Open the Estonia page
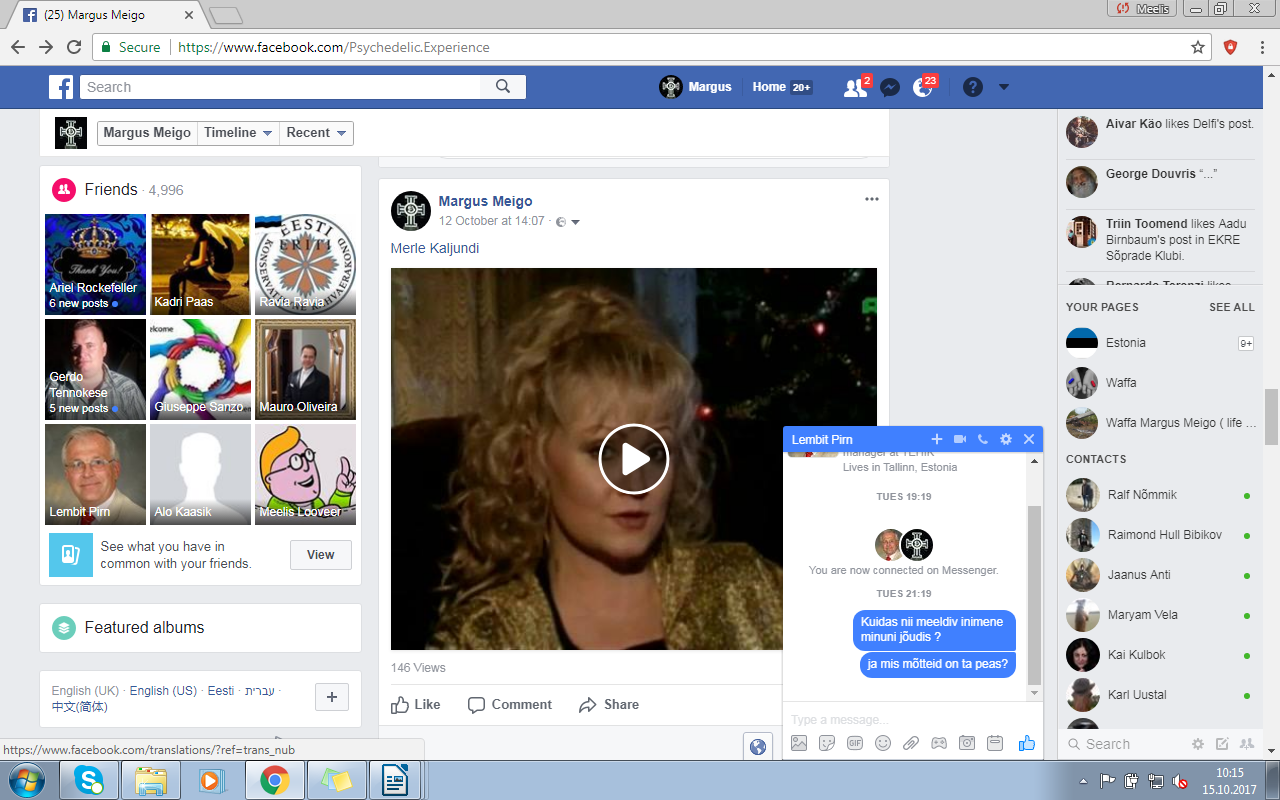 tap(1158, 343)
